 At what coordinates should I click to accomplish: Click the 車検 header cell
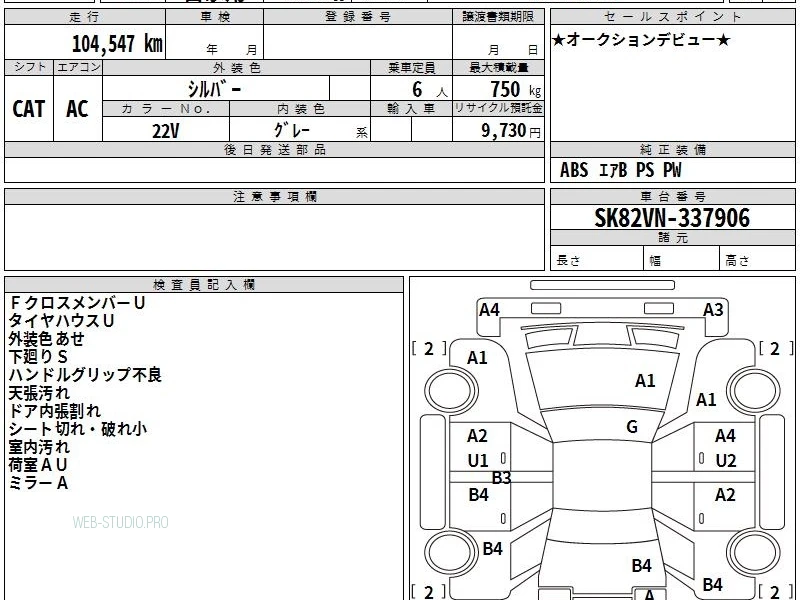pyautogui.click(x=215, y=17)
